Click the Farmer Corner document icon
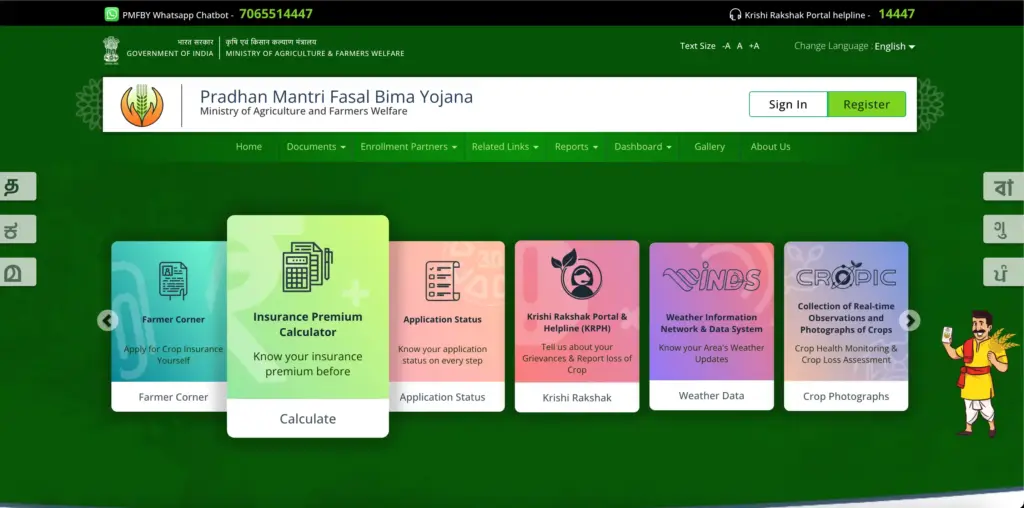1024x508 pixels. (x=173, y=280)
